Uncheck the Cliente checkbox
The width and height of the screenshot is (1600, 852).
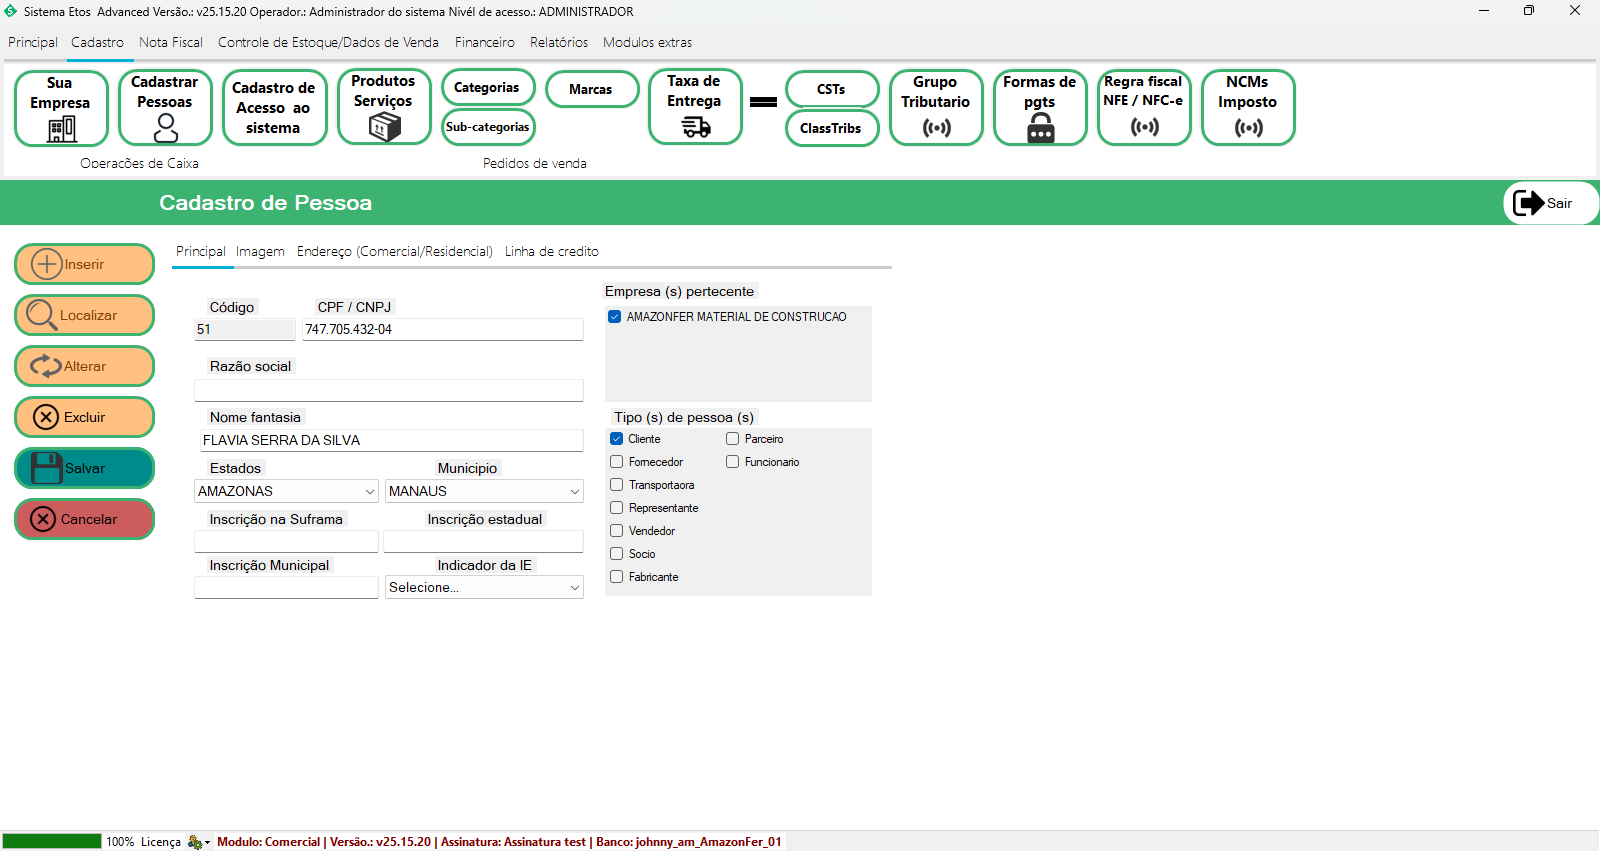(617, 439)
